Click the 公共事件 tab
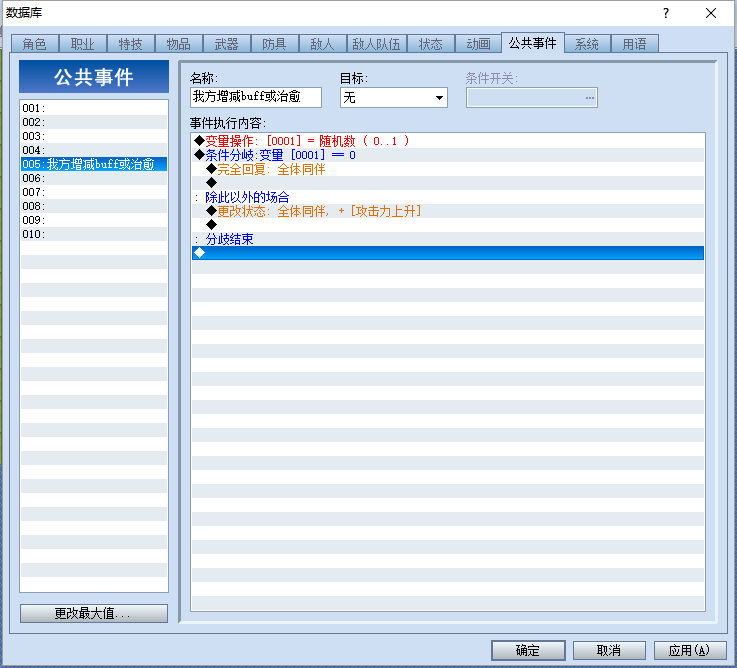 (x=533, y=43)
